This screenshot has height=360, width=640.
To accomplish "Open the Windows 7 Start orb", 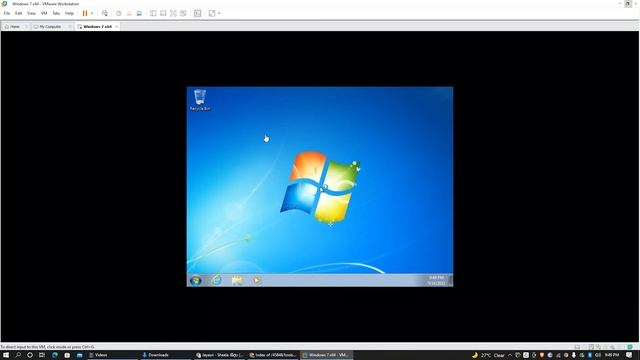I will click(x=196, y=280).
